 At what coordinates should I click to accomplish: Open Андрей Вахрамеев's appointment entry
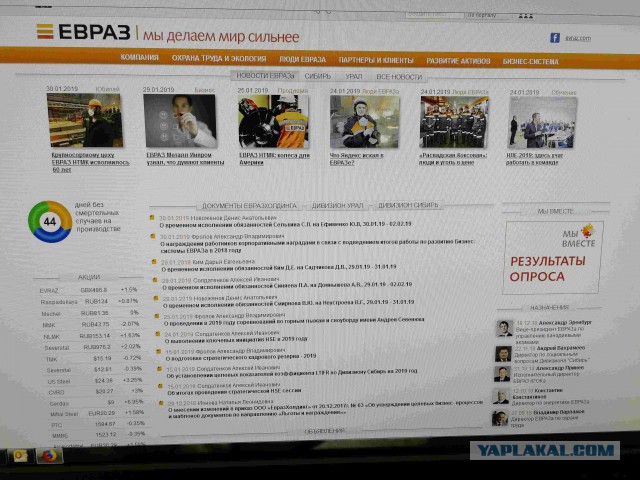click(551, 354)
